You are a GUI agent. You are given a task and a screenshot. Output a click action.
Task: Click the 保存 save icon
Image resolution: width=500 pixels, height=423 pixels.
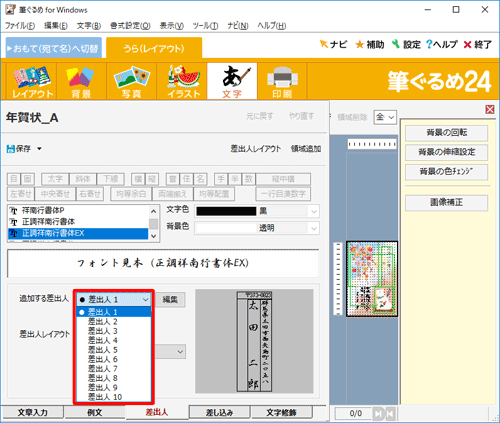tap(19, 149)
